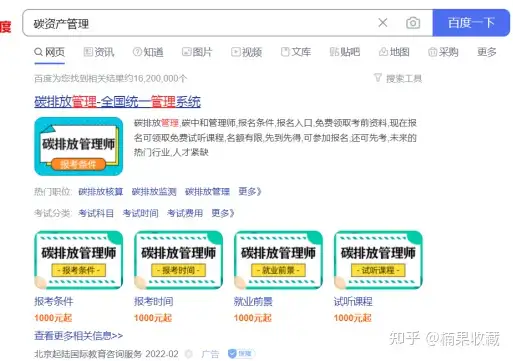Open the 碳排放管理 position link
Viewport: 513px width, 361px height.
click(207, 192)
